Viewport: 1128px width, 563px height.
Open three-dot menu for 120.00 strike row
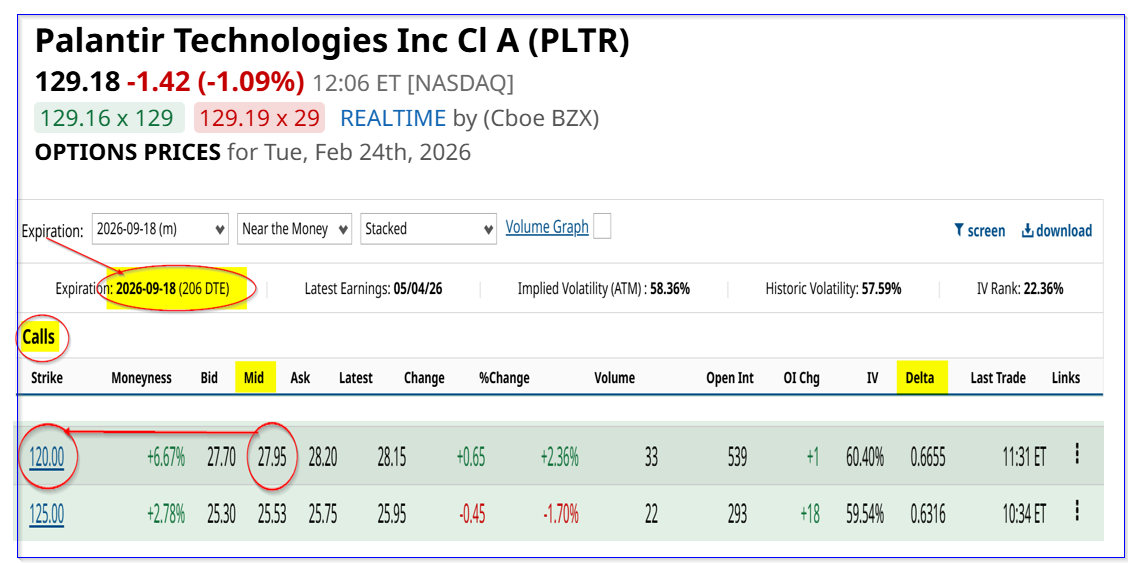pyautogui.click(x=1077, y=454)
